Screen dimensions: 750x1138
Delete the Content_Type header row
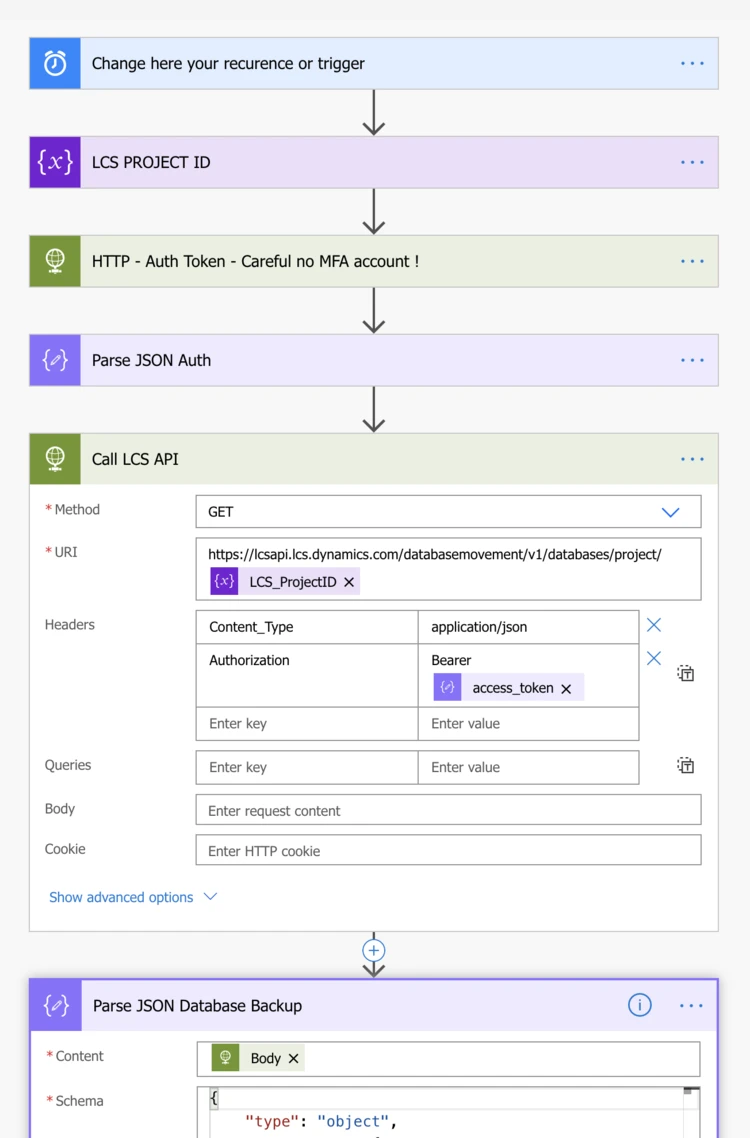click(654, 625)
